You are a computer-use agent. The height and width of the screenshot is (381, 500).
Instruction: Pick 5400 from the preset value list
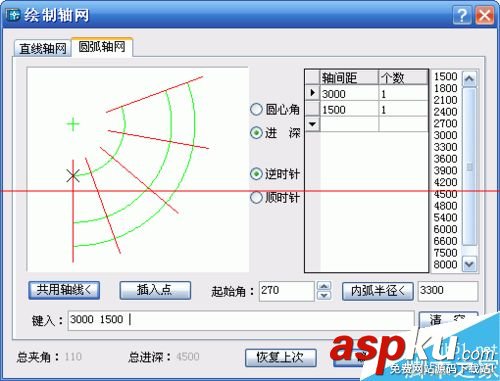[445, 217]
